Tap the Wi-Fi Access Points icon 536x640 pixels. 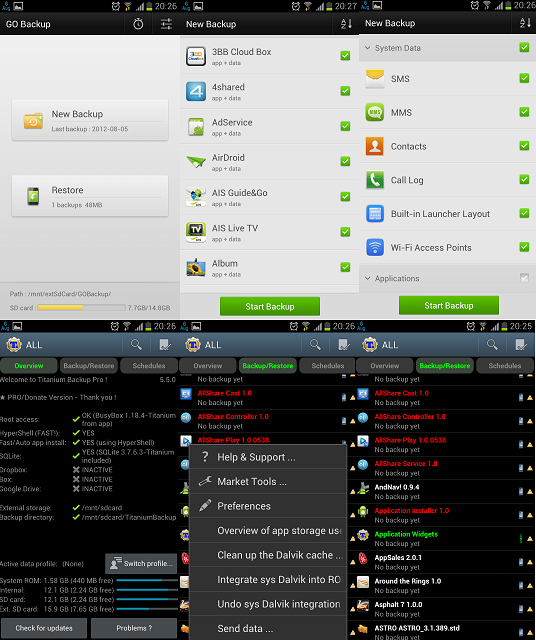pos(375,247)
